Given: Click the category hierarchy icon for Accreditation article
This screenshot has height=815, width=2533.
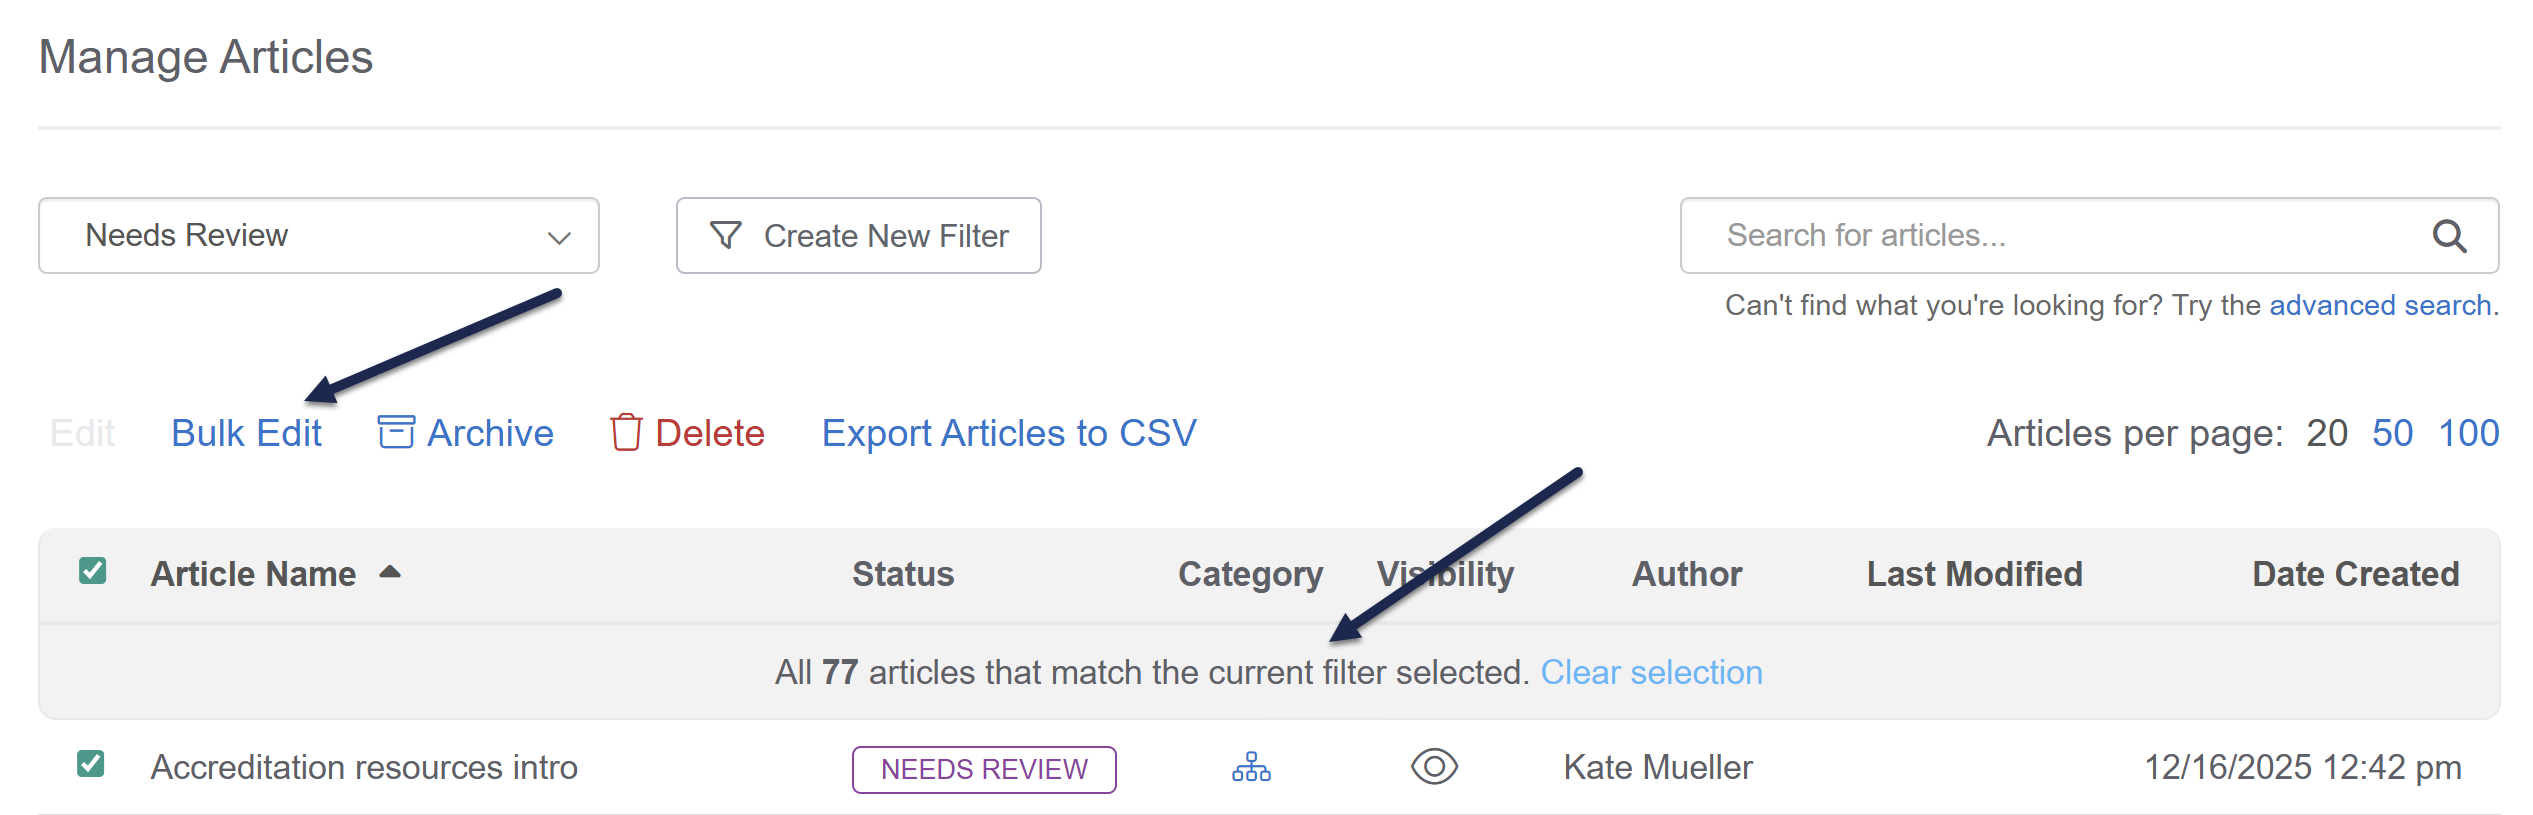Looking at the screenshot, I should click(1251, 767).
